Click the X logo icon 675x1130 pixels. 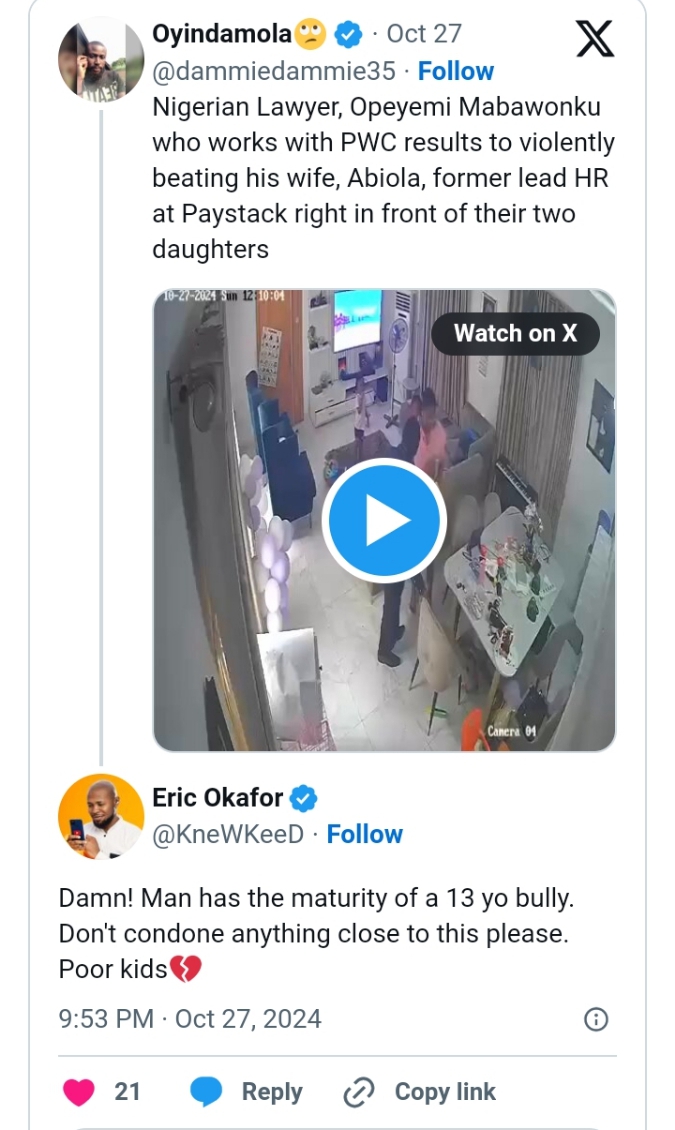coord(595,39)
